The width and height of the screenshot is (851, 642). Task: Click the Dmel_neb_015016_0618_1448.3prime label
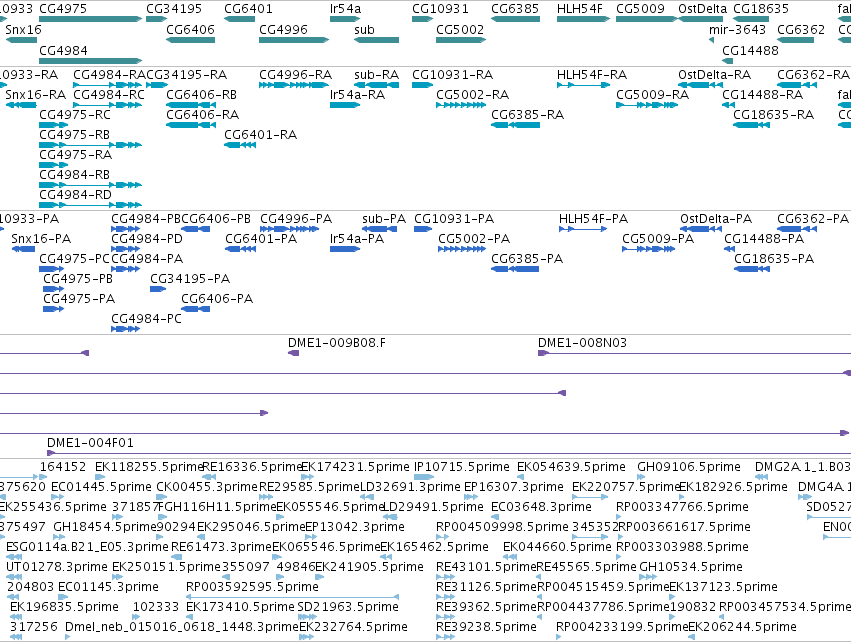coord(182,627)
